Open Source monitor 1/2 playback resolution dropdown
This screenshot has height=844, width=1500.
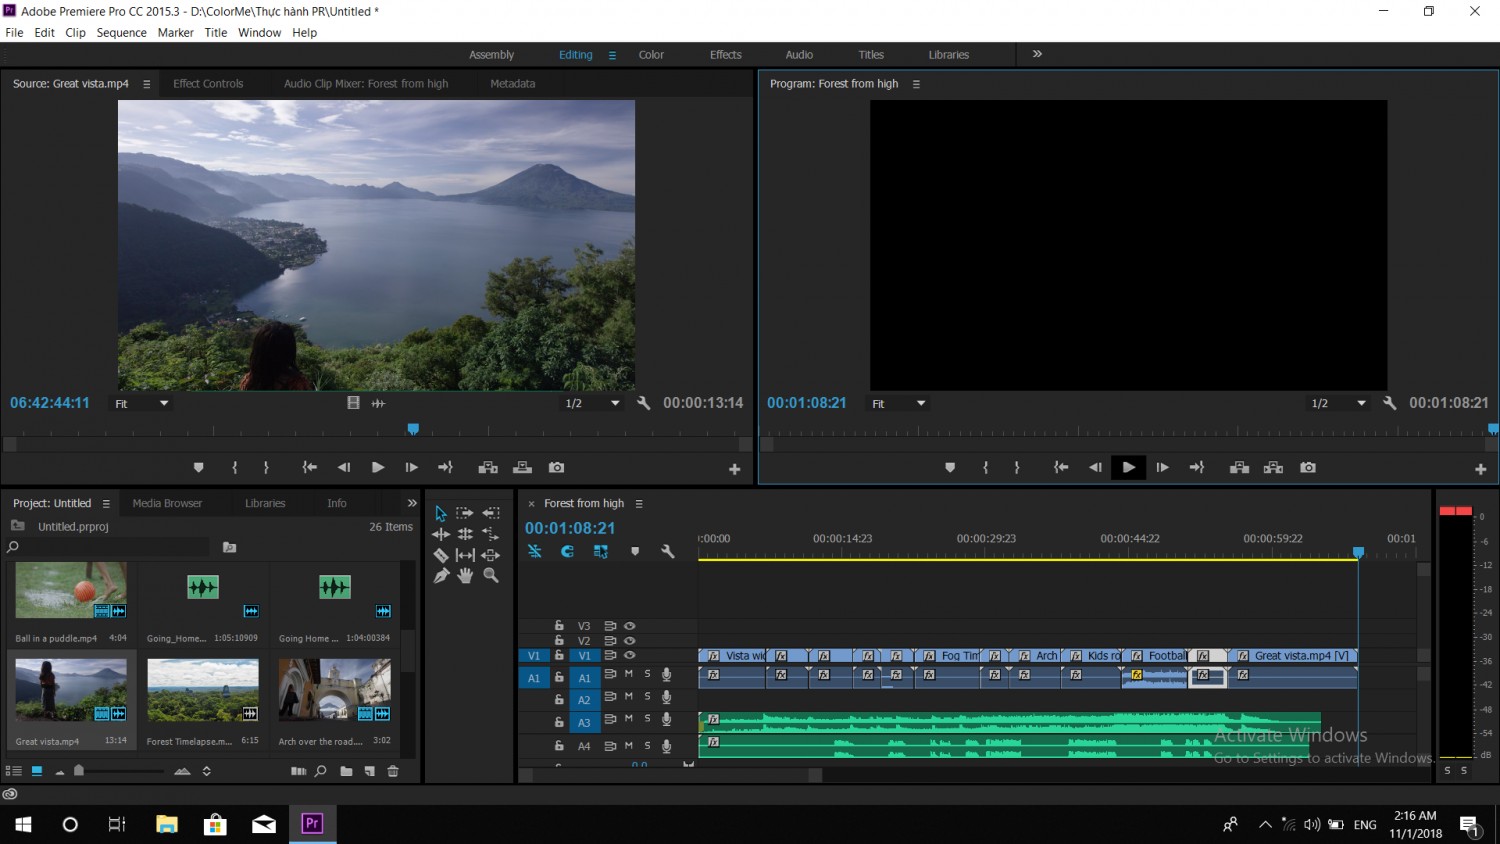coord(592,404)
